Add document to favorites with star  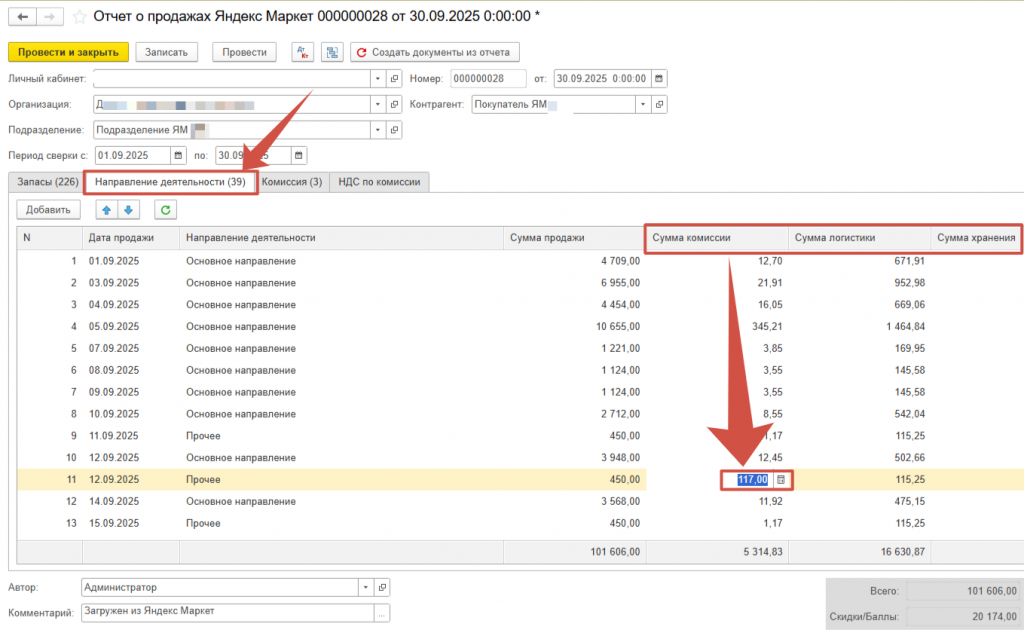click(79, 17)
